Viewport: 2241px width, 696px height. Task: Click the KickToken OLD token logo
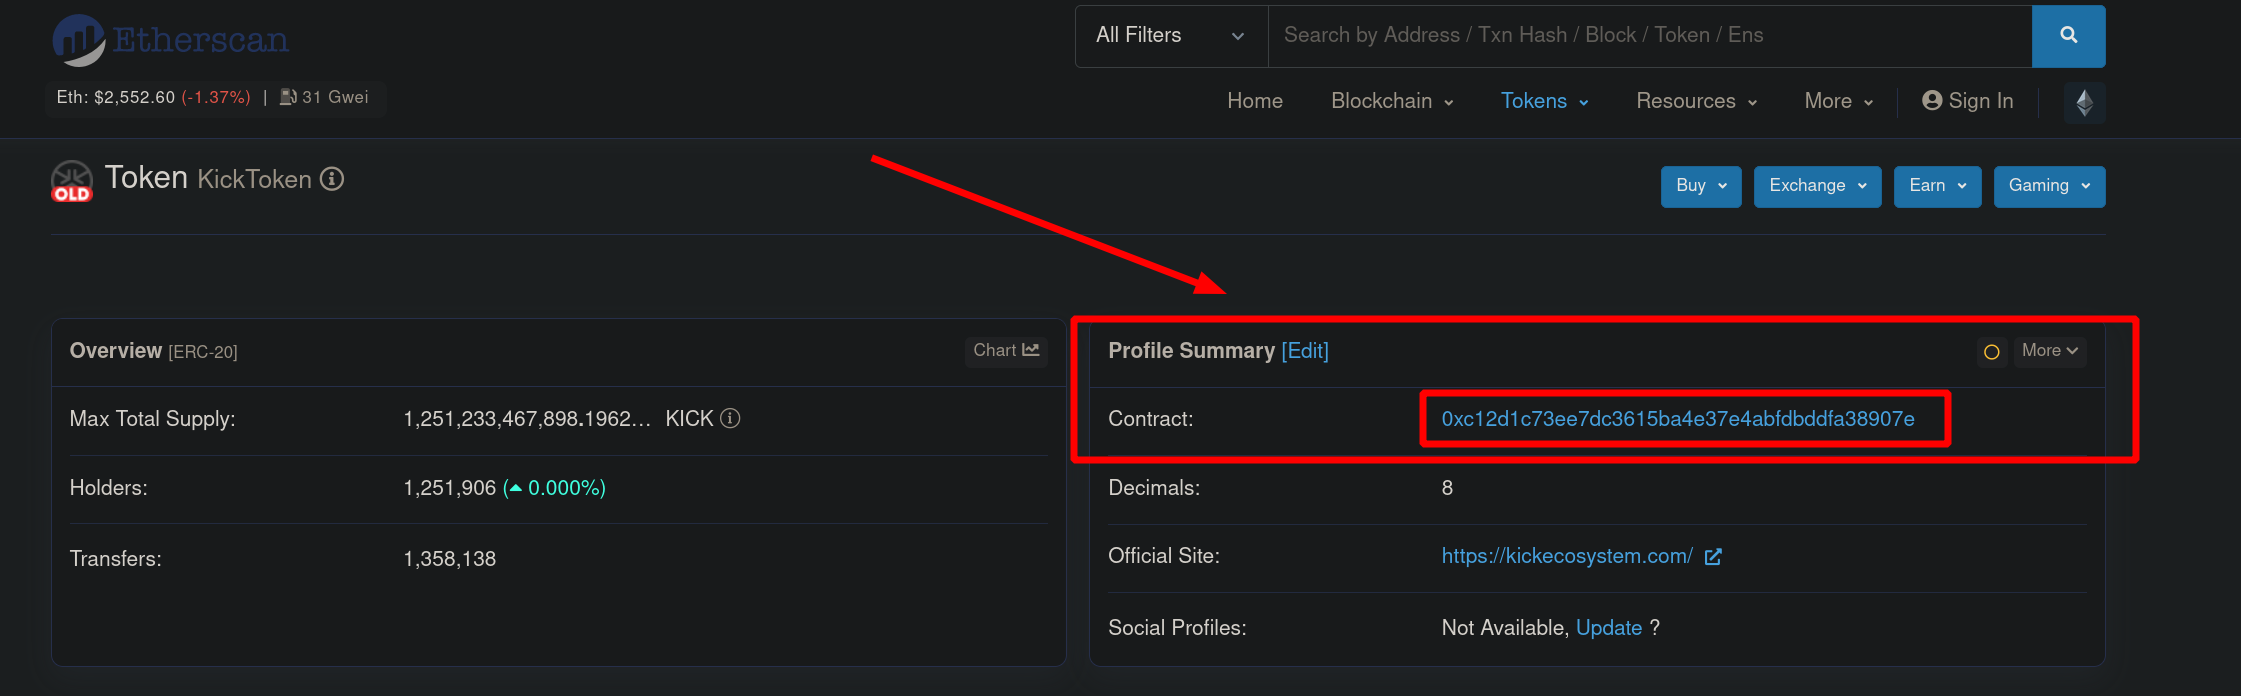[72, 181]
